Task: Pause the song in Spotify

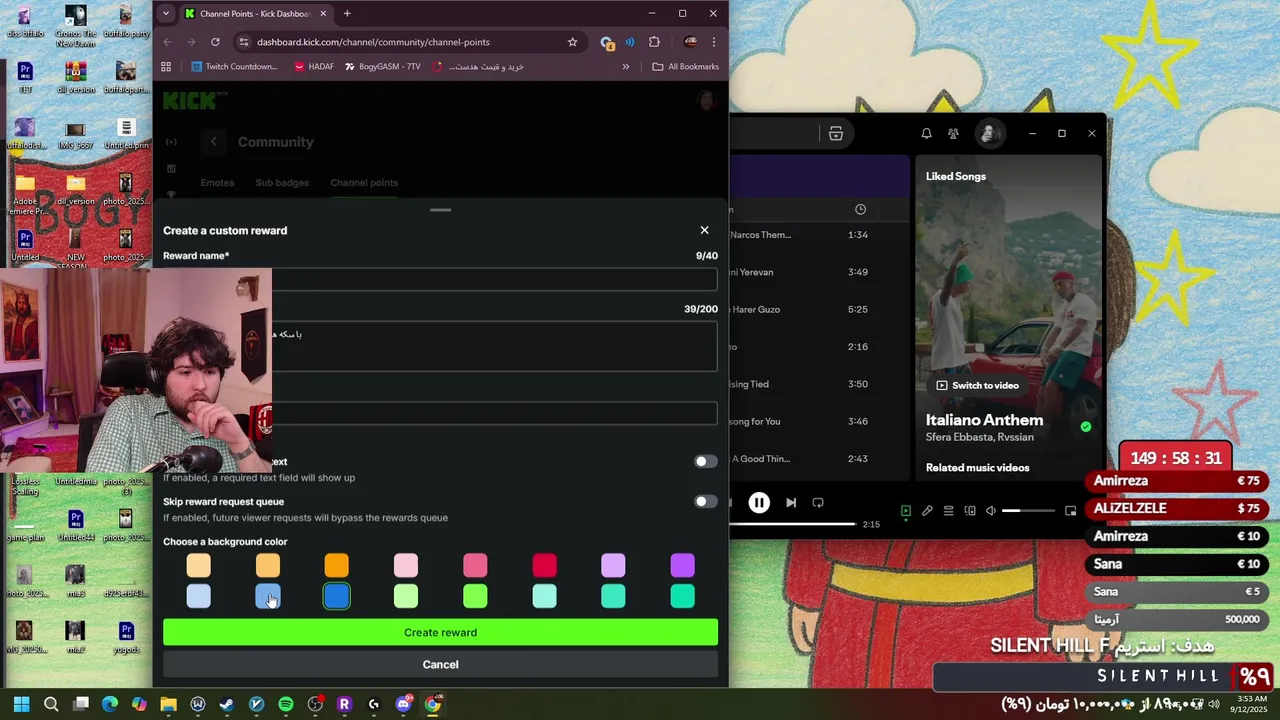Action: [759, 503]
